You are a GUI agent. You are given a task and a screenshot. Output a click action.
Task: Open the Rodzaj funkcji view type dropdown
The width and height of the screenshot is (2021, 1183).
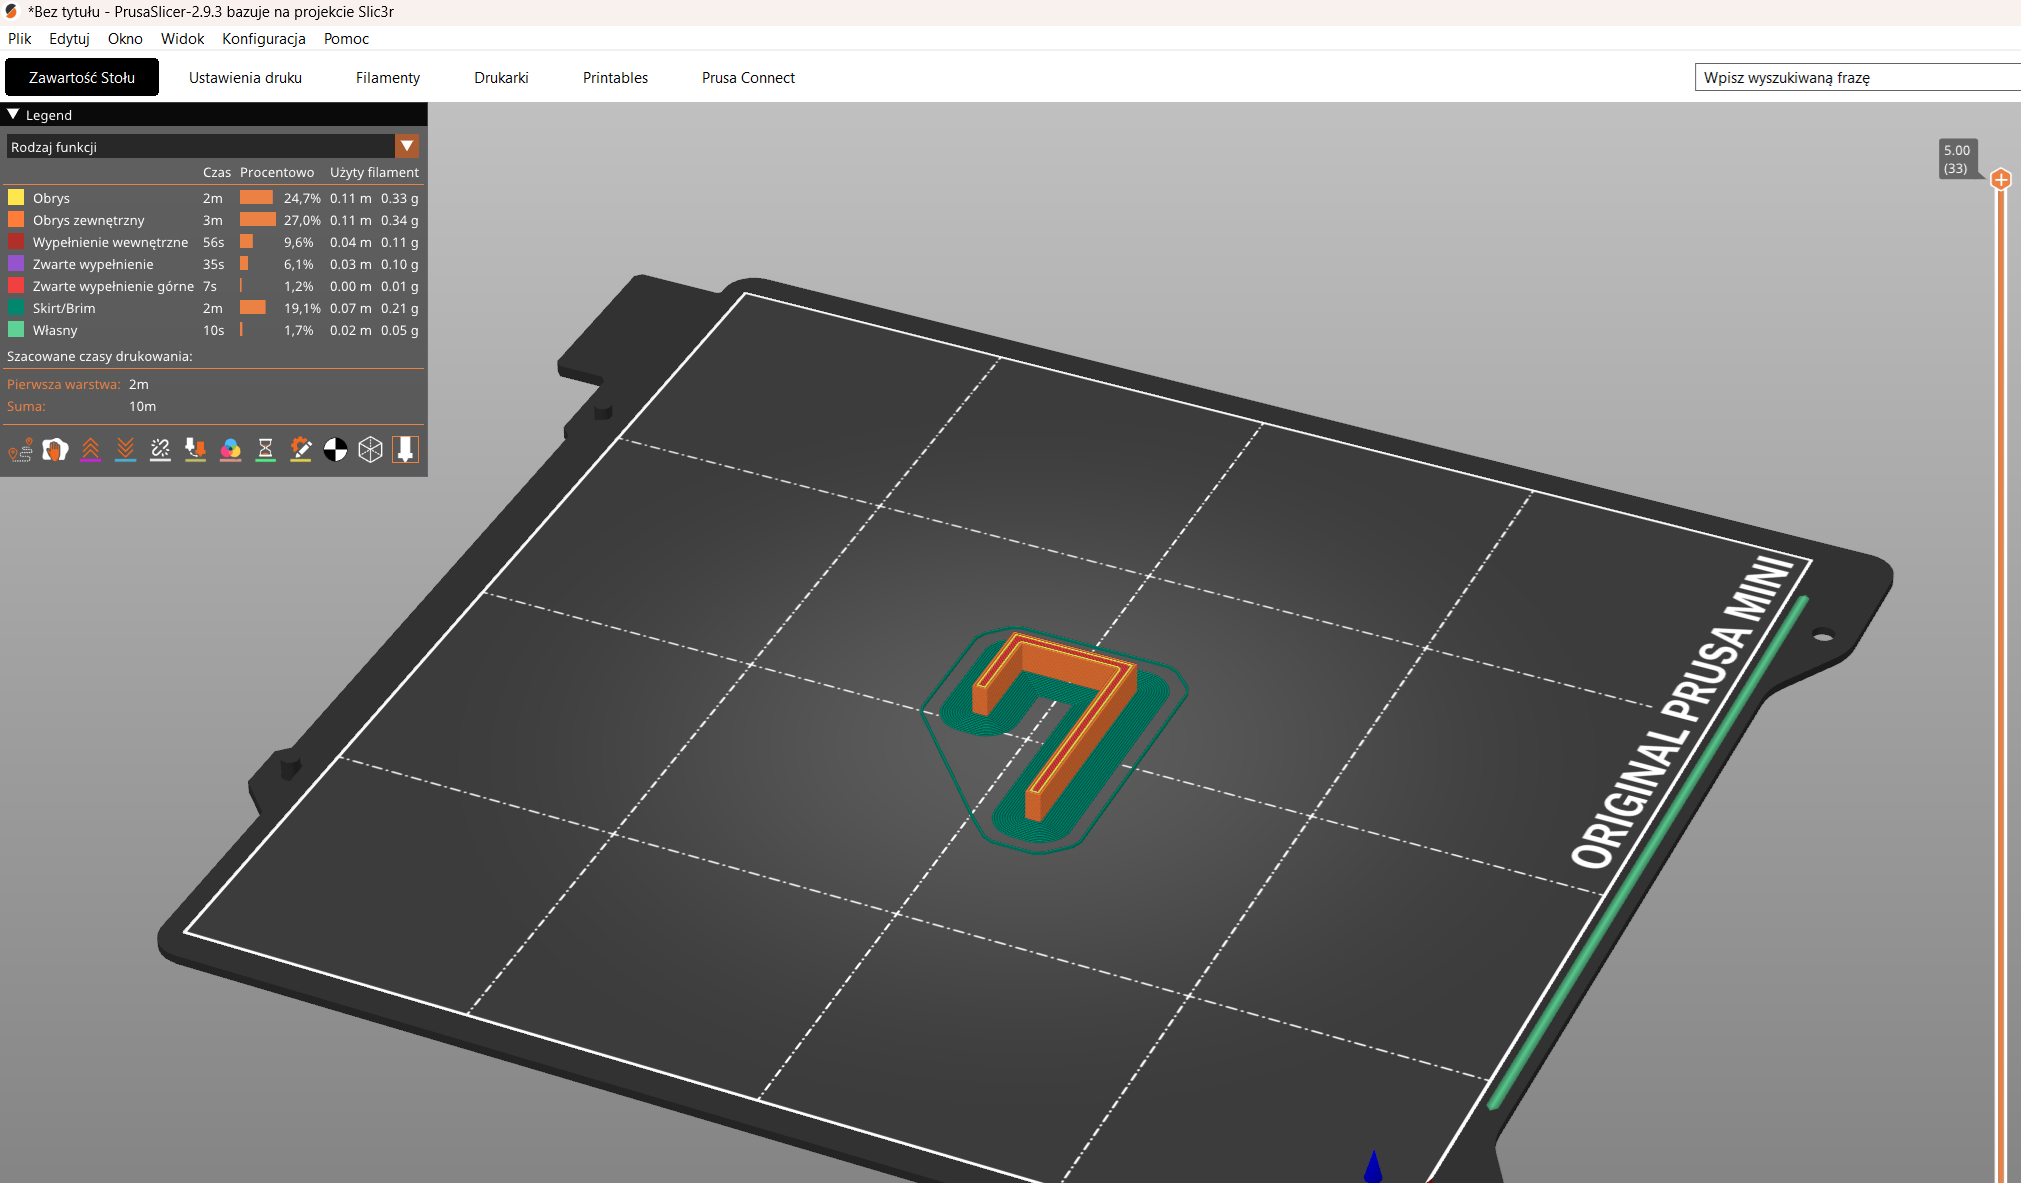coord(407,147)
